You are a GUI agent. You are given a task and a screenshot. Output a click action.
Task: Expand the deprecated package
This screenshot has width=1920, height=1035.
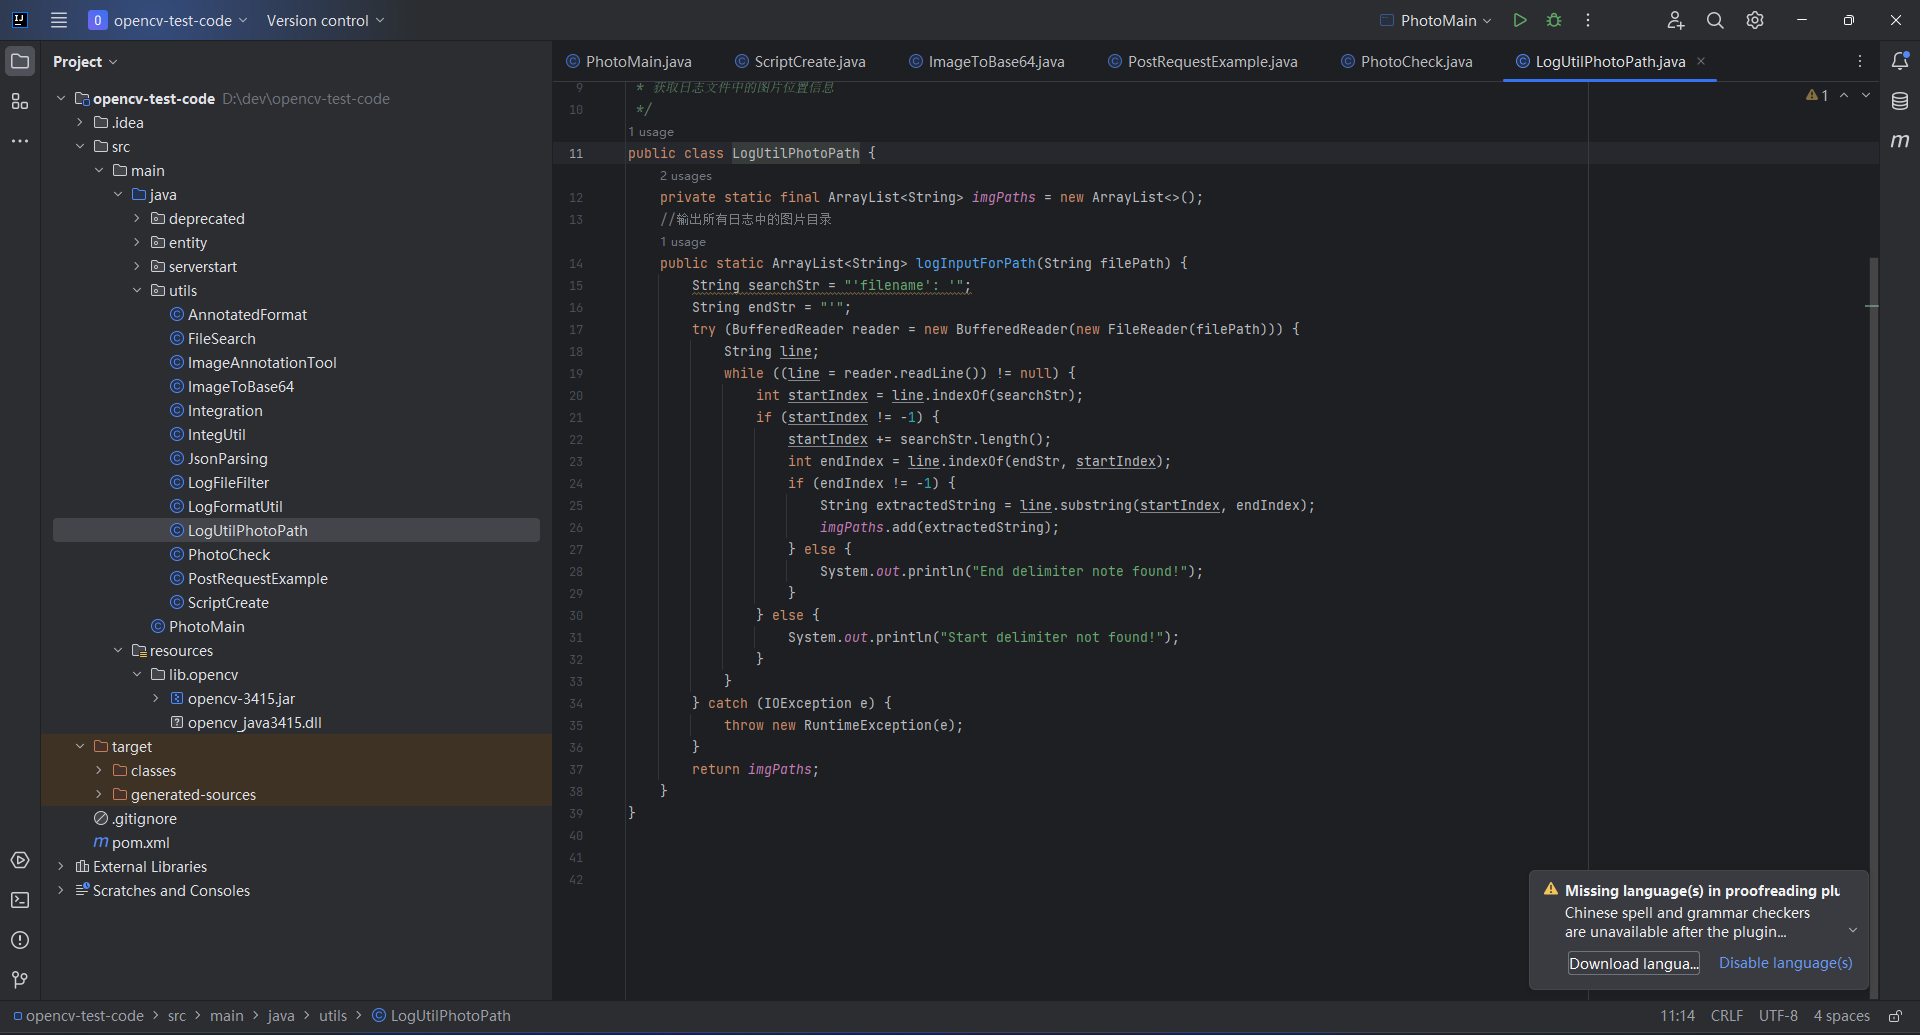137,218
